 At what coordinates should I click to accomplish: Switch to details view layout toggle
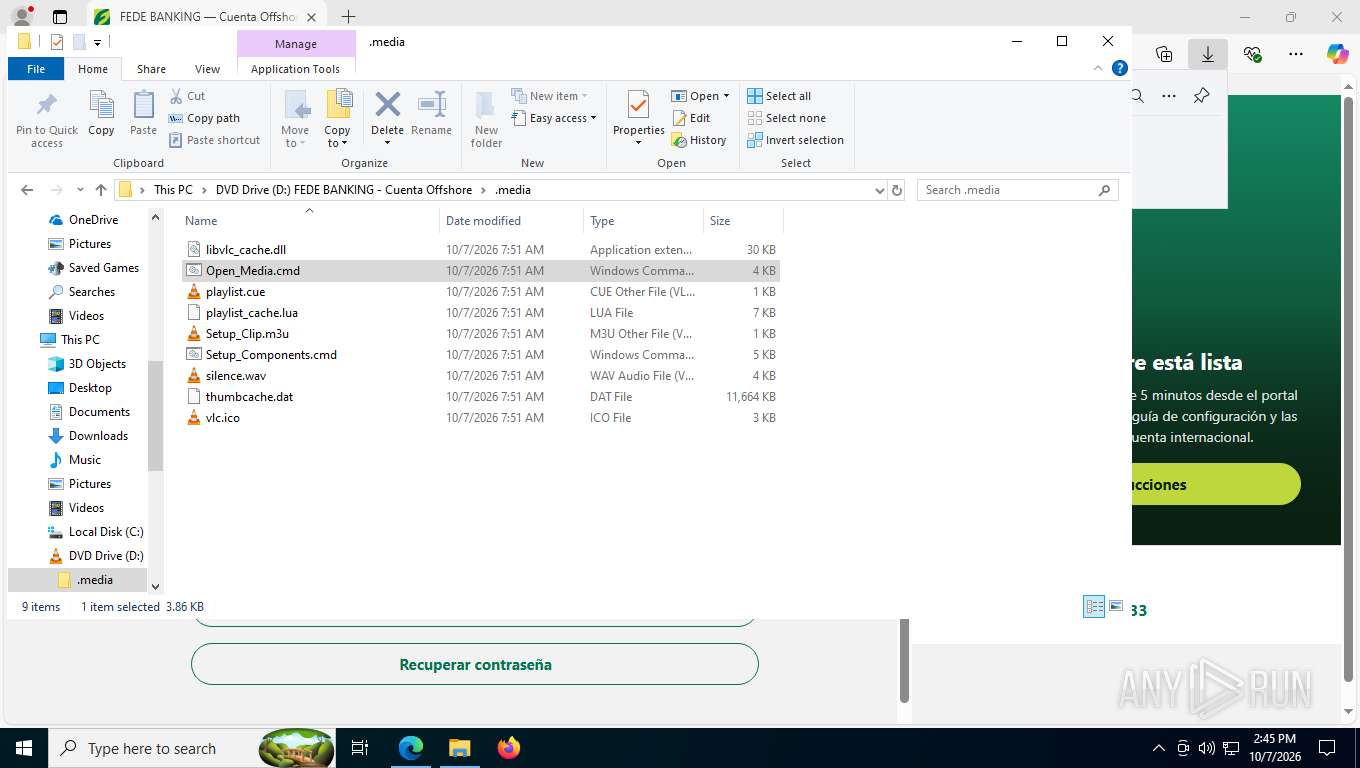click(1094, 607)
